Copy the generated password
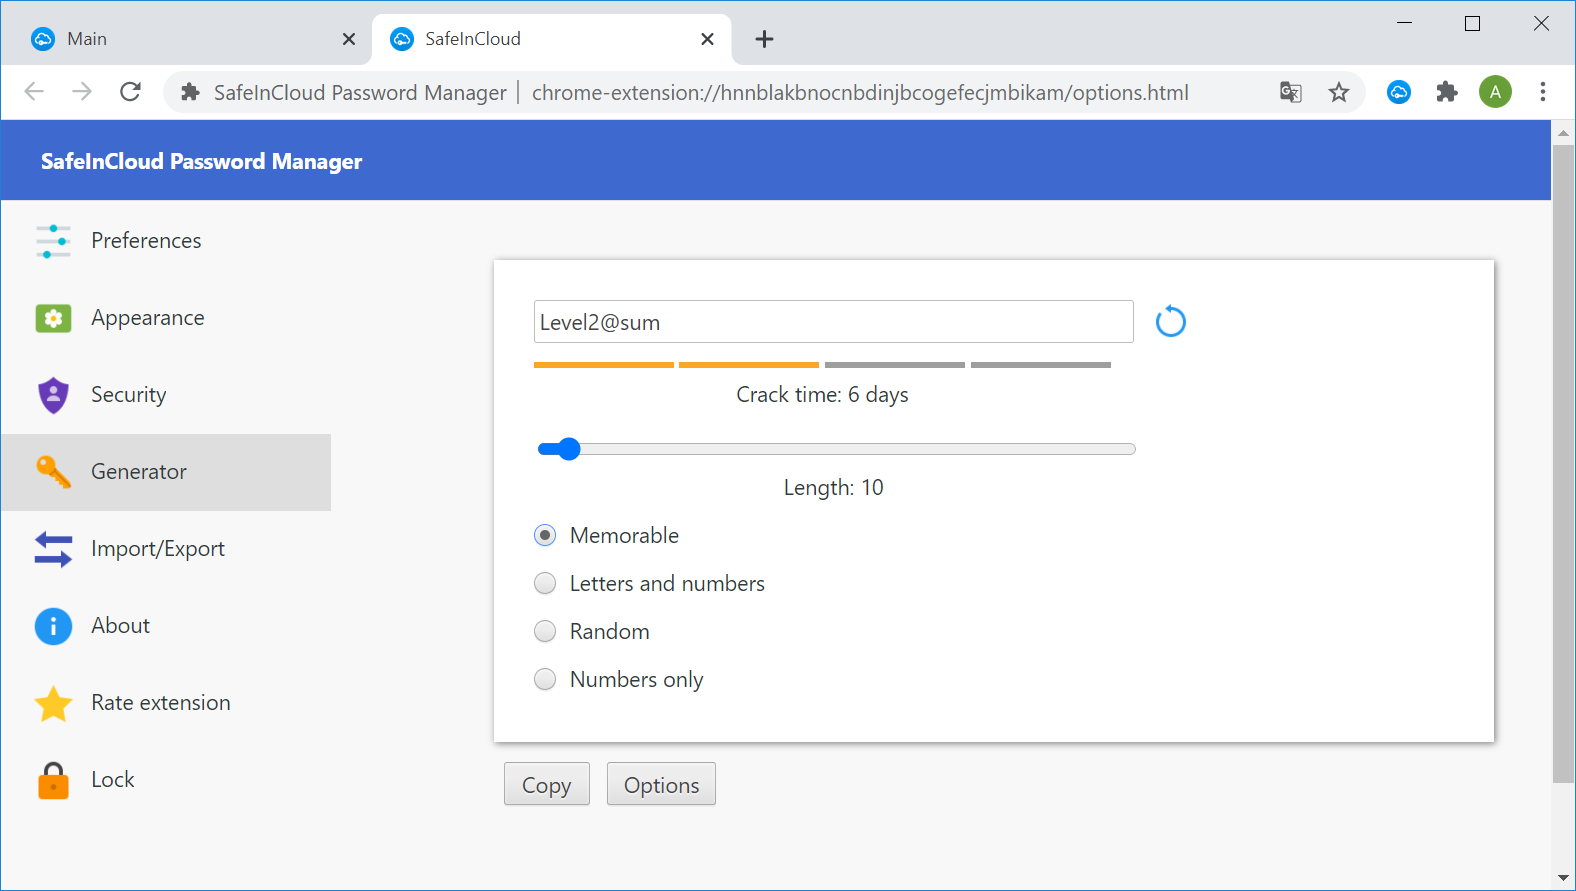 547,784
